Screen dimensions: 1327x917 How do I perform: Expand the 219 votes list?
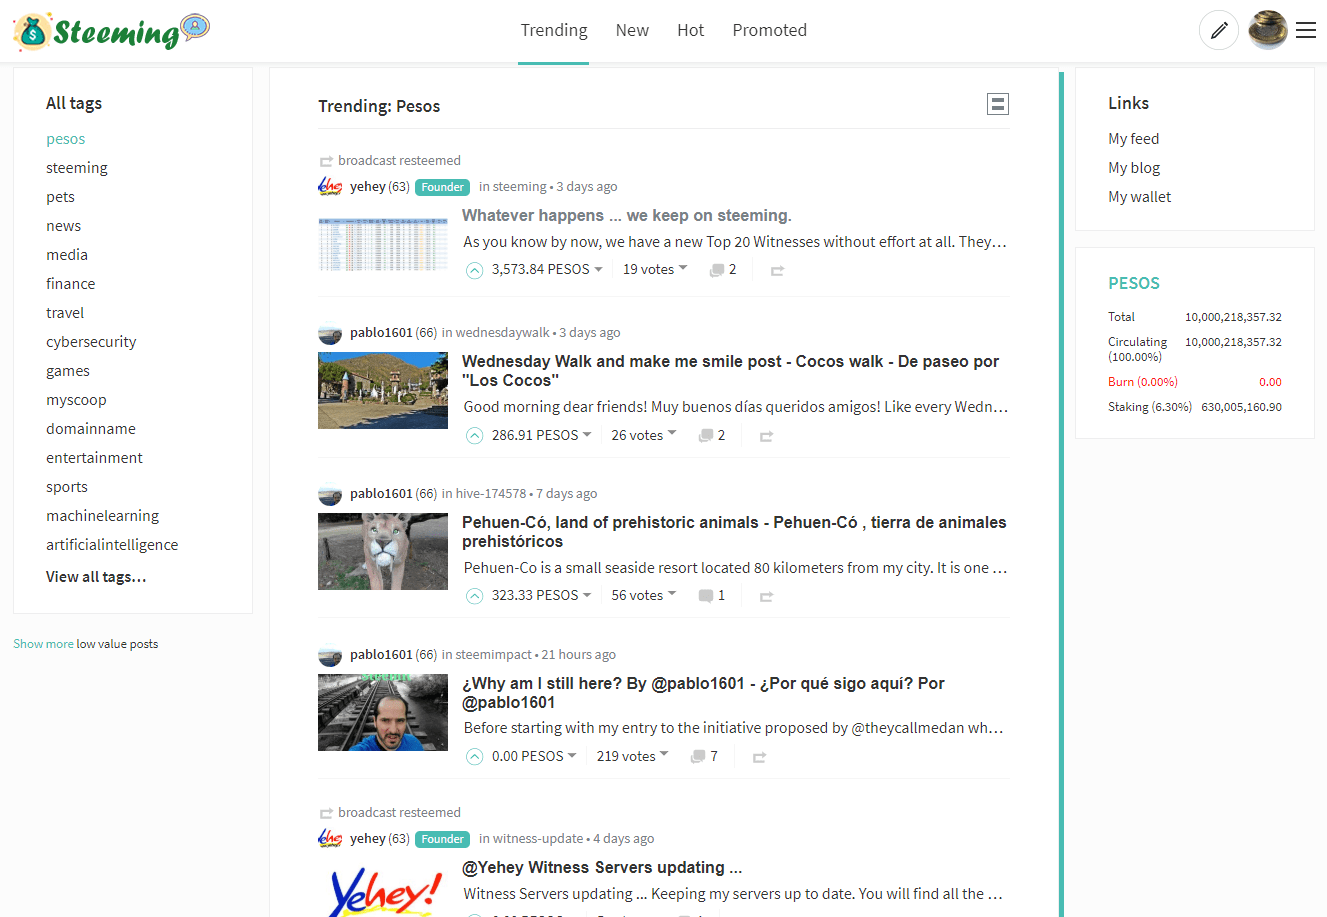coord(633,757)
